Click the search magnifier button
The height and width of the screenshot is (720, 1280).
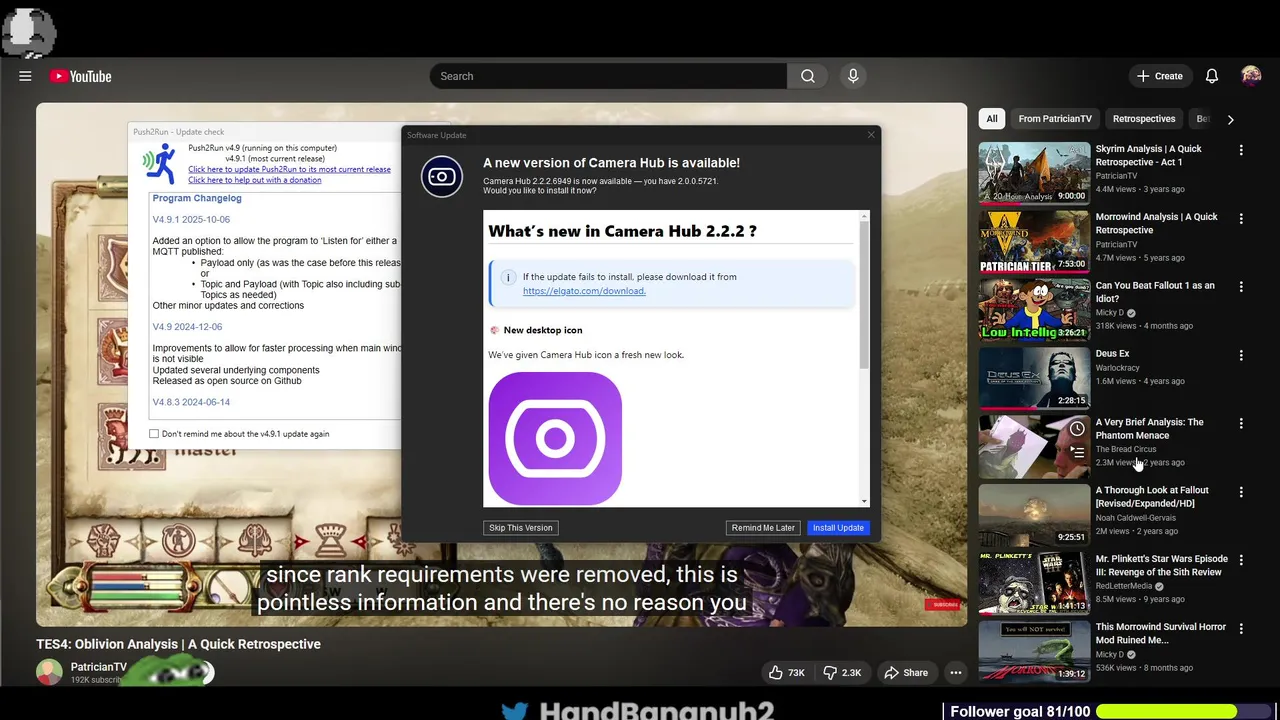tap(808, 76)
